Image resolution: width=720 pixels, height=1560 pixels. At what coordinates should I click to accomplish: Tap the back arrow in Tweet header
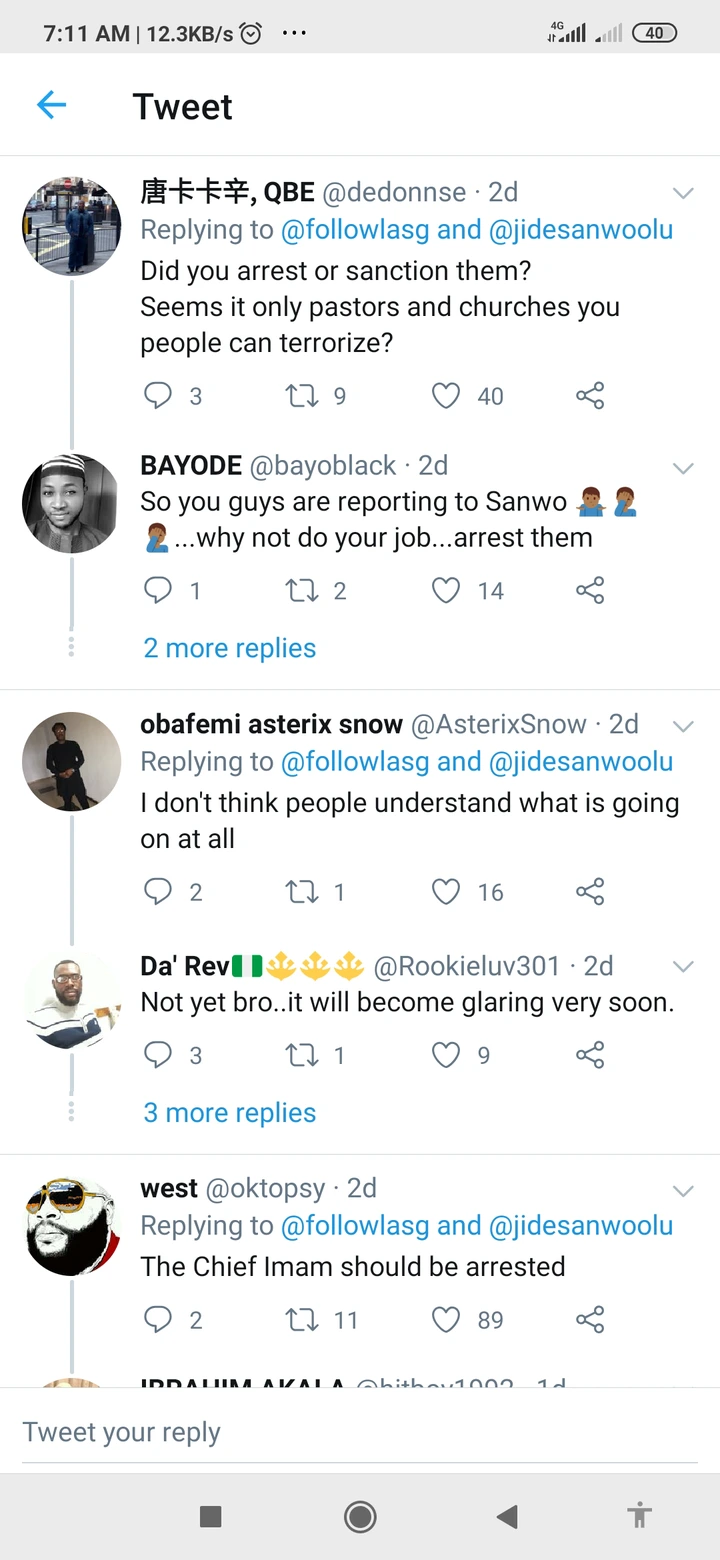[x=51, y=105]
